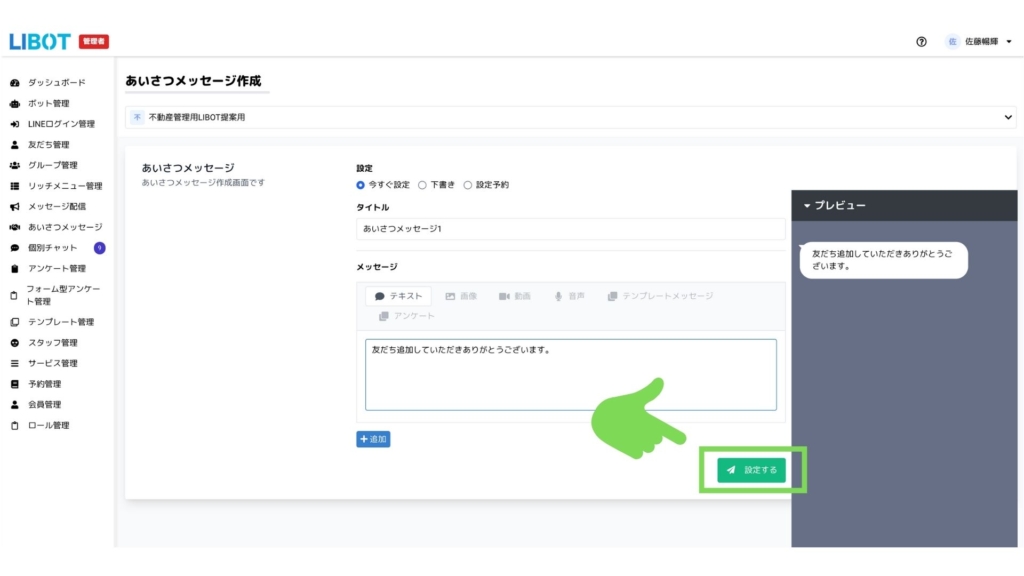
Task: Click the help question mark icon
Action: [921, 42]
